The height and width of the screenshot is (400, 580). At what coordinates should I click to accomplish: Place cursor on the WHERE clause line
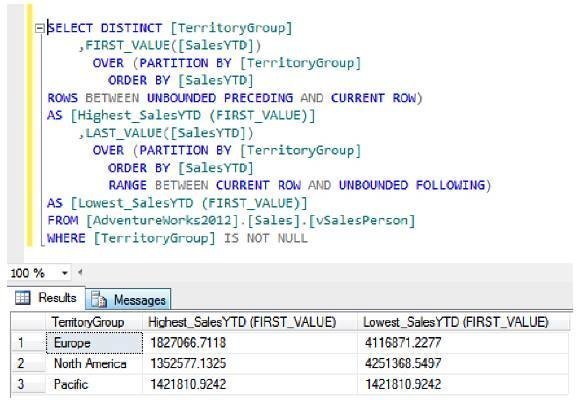pos(177,238)
